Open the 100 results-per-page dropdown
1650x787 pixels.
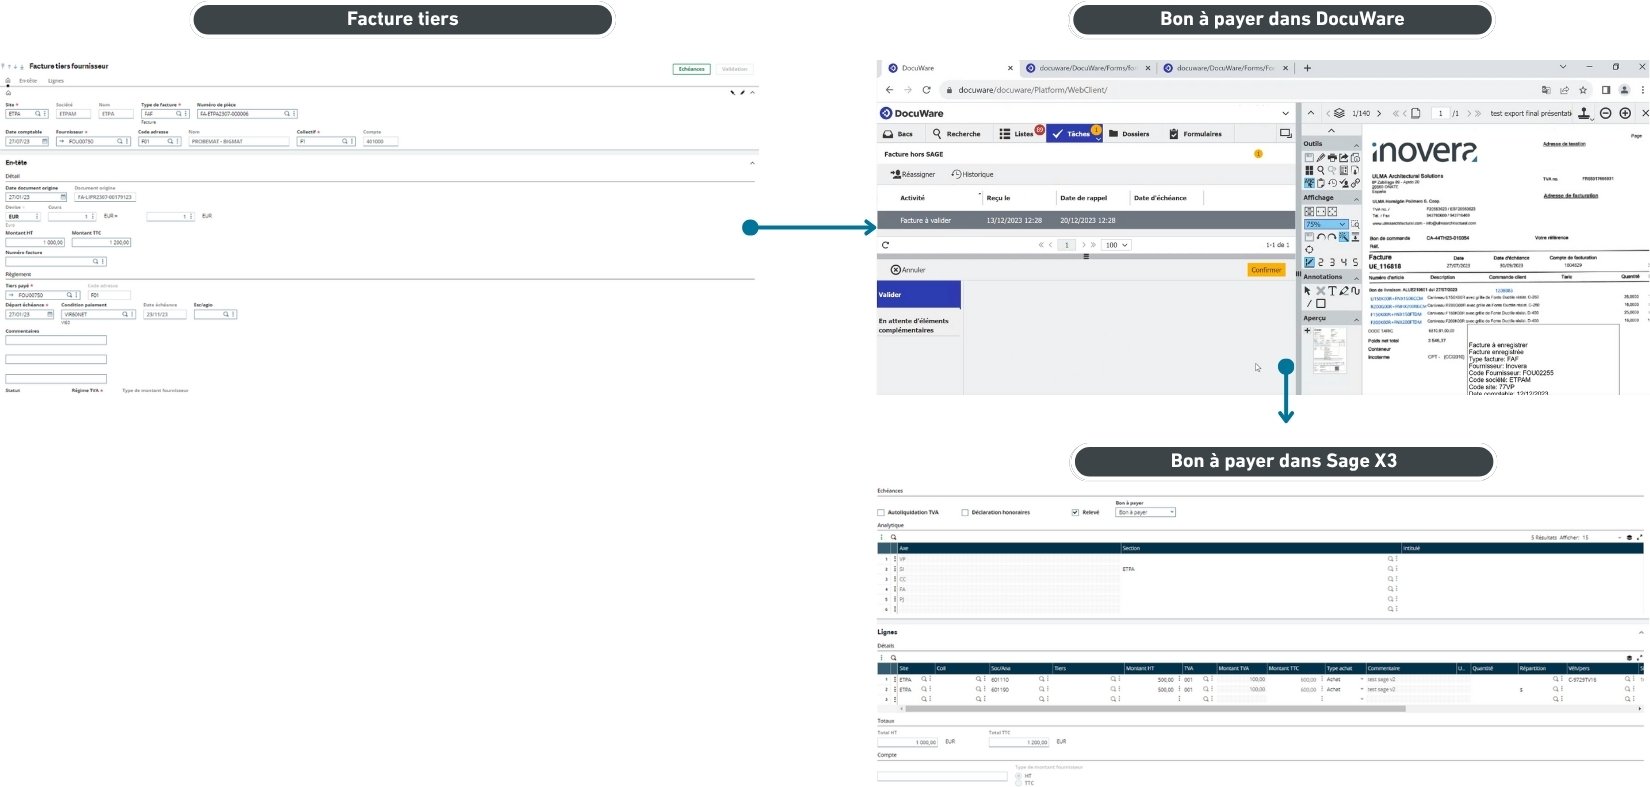1116,245
